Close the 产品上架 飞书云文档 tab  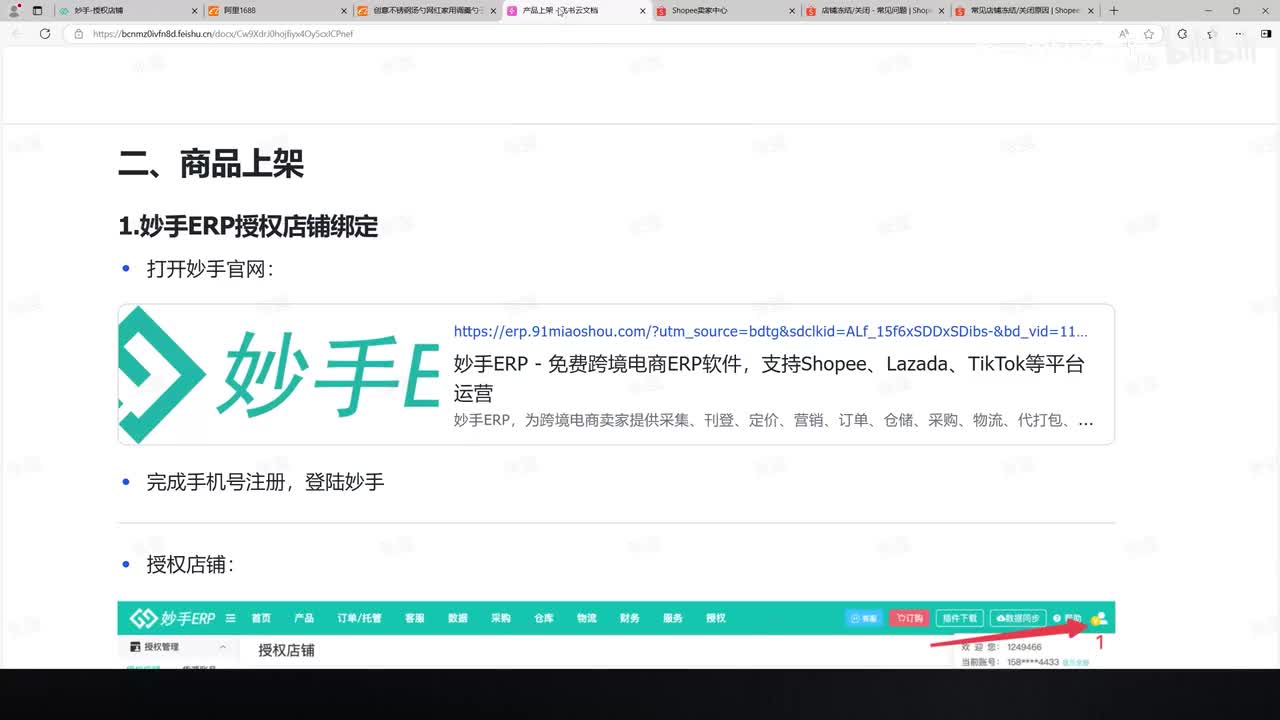click(643, 11)
